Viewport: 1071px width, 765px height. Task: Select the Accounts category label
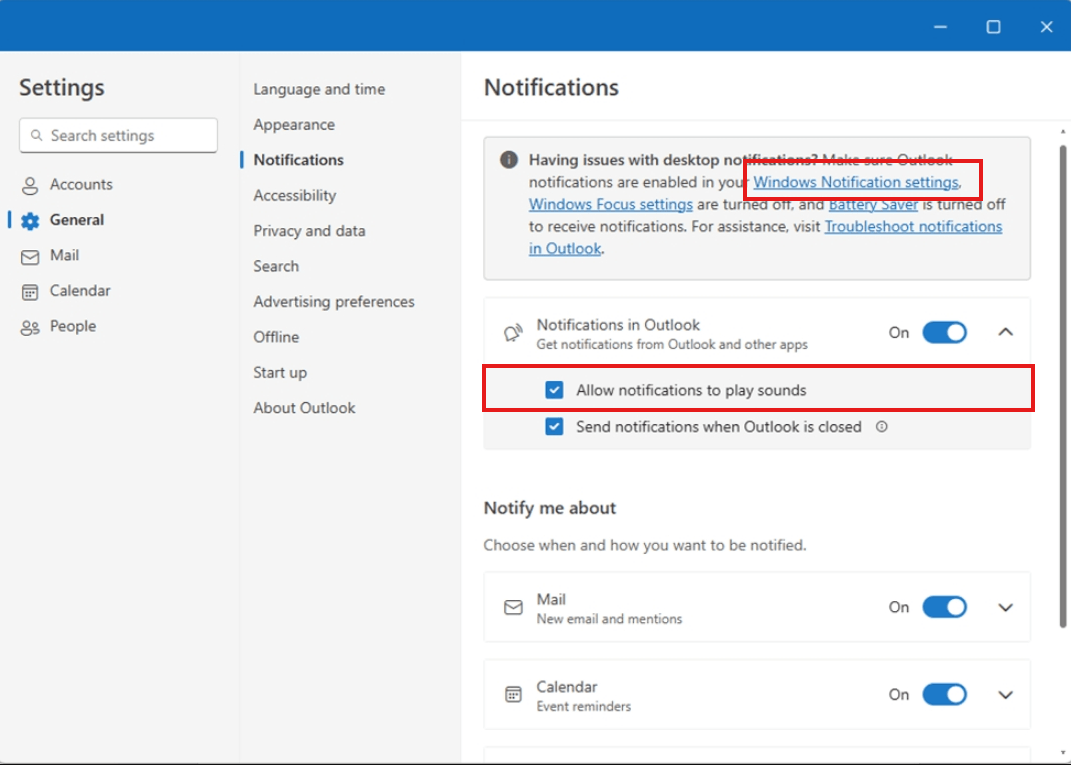pyautogui.click(x=81, y=184)
